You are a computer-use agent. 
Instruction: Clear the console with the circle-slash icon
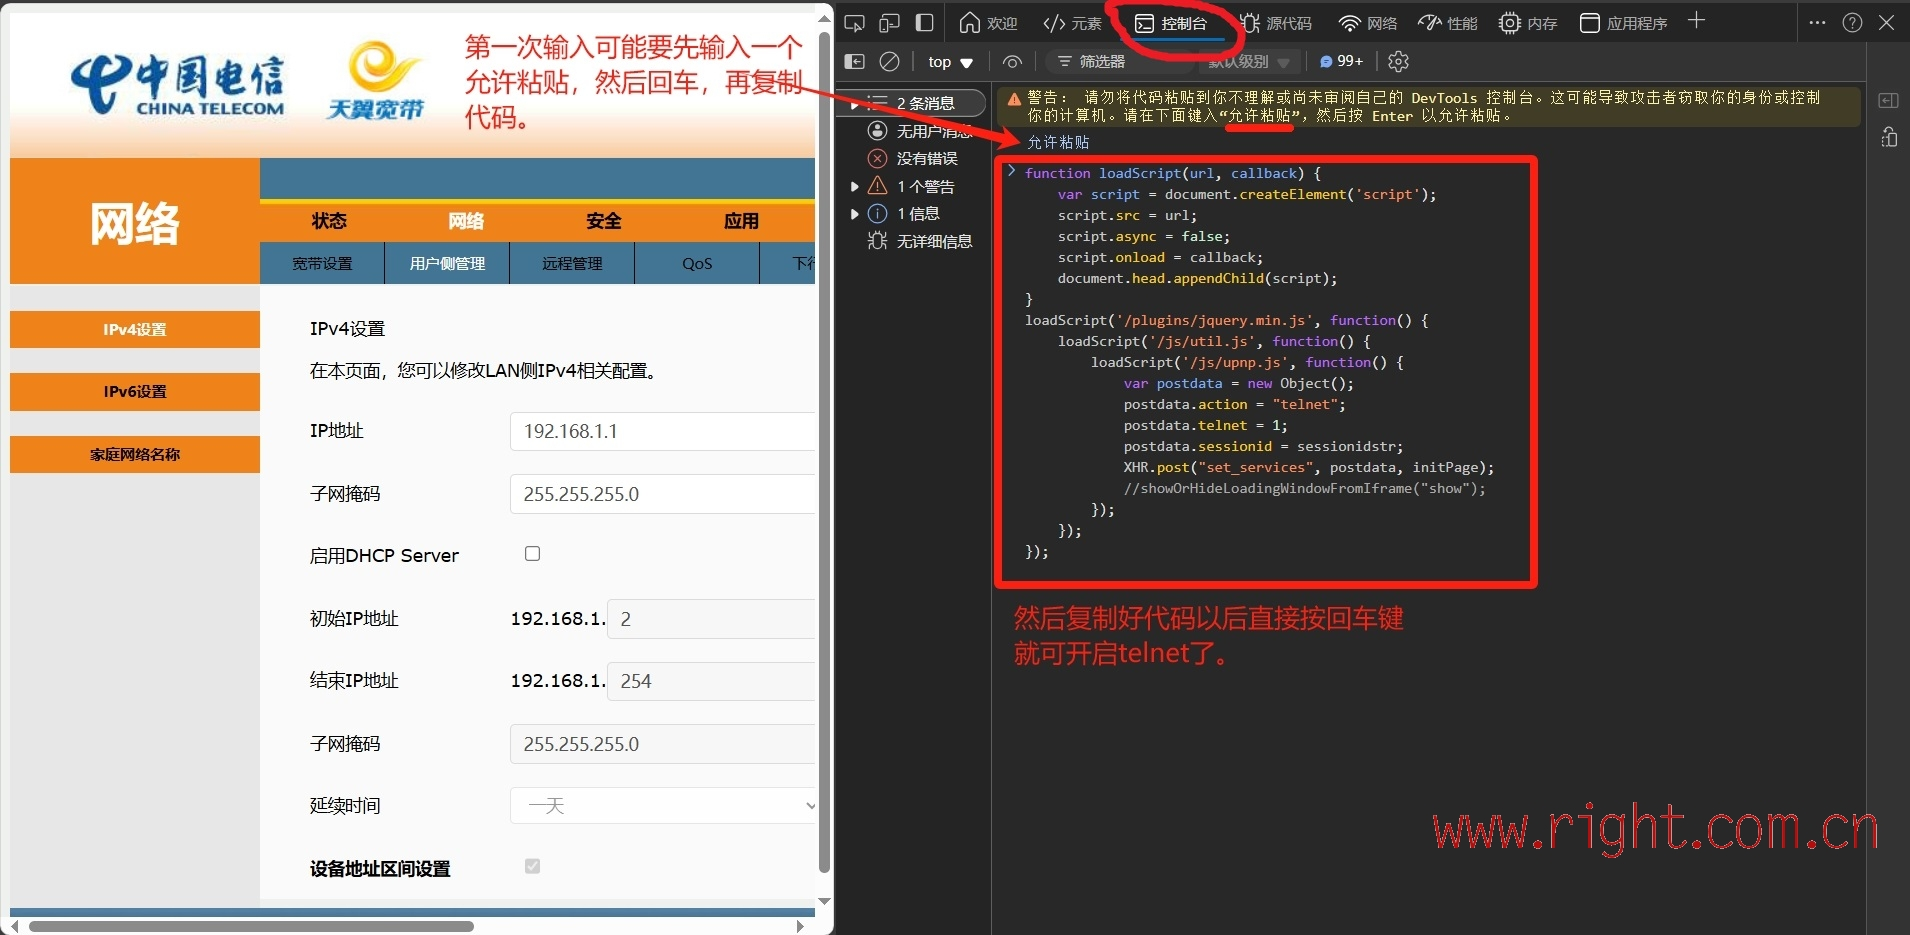click(x=889, y=62)
